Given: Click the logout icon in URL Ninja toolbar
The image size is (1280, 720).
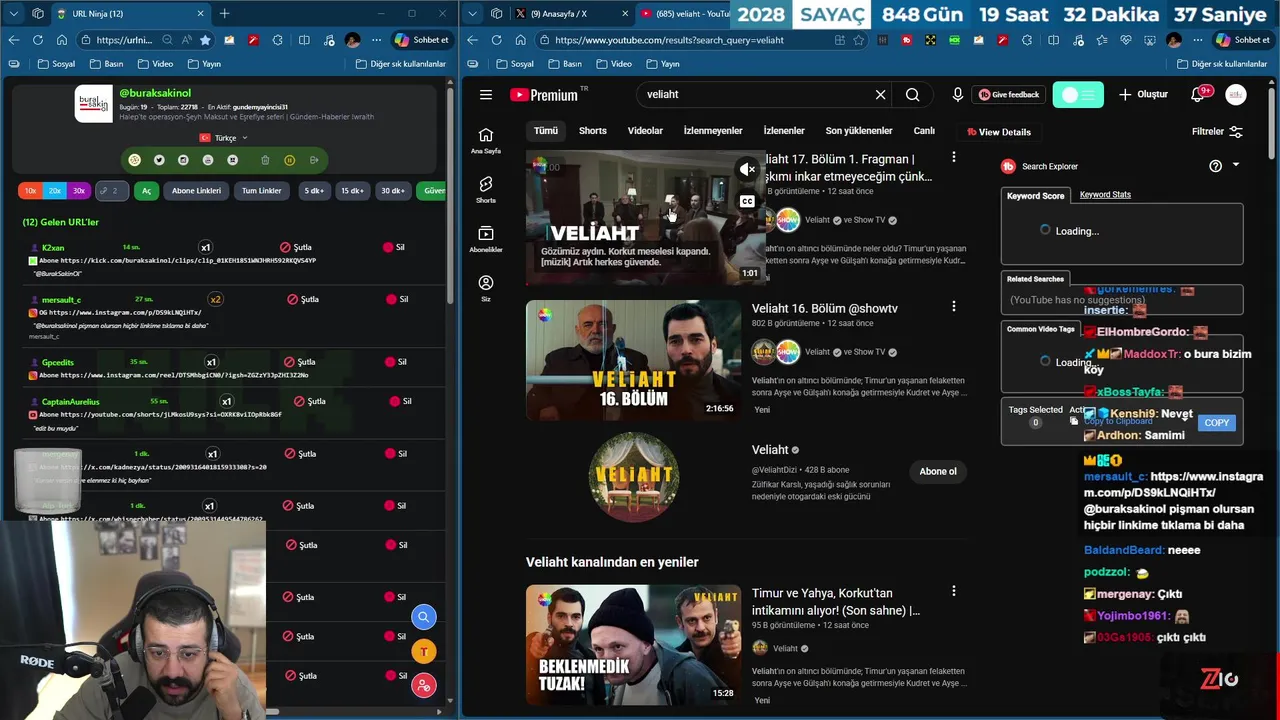Looking at the screenshot, I should (x=314, y=160).
